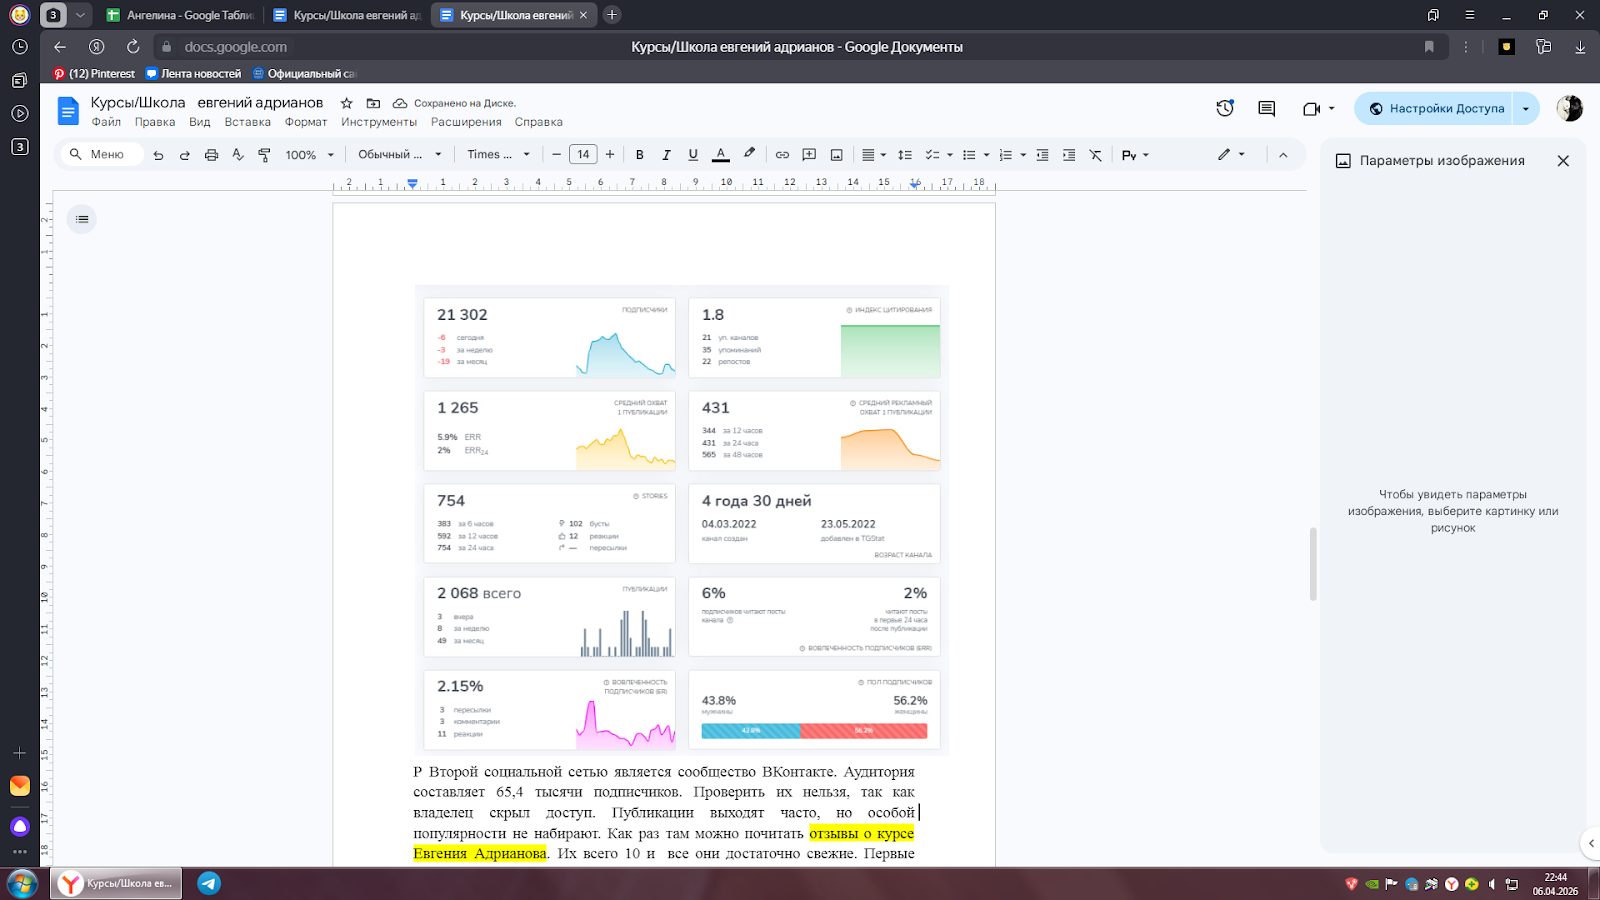This screenshot has height=900, width=1600.
Task: Toggle bold formatting
Action: point(639,155)
